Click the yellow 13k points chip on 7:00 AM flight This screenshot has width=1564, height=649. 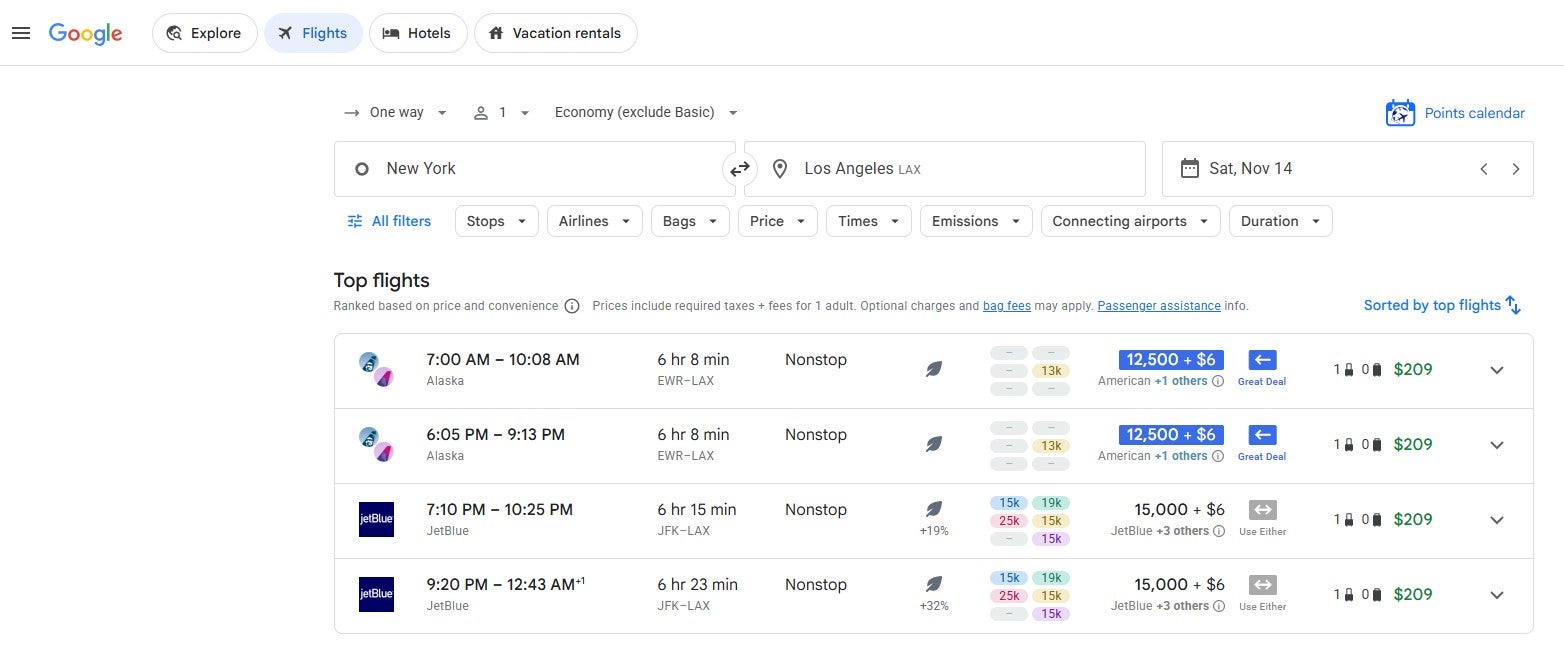click(1051, 371)
